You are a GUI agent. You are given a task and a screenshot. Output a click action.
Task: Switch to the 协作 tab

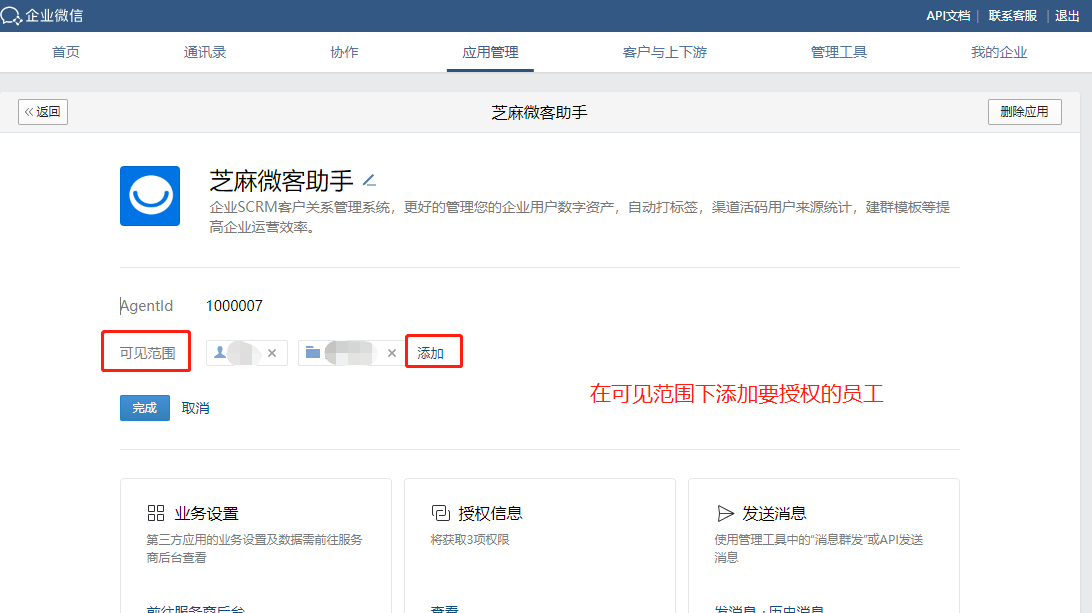coord(344,52)
